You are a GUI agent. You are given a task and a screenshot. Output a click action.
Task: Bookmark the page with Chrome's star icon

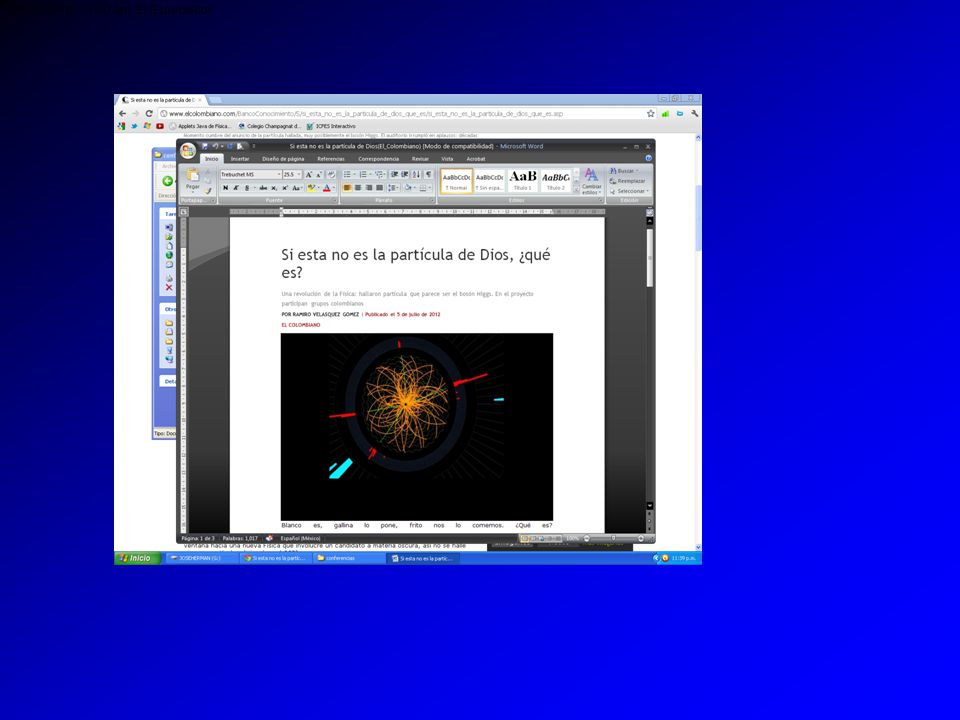tap(650, 113)
